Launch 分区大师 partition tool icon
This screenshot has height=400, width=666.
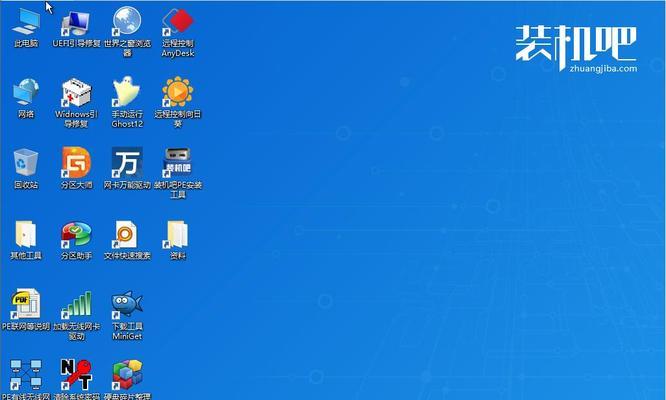coord(76,162)
